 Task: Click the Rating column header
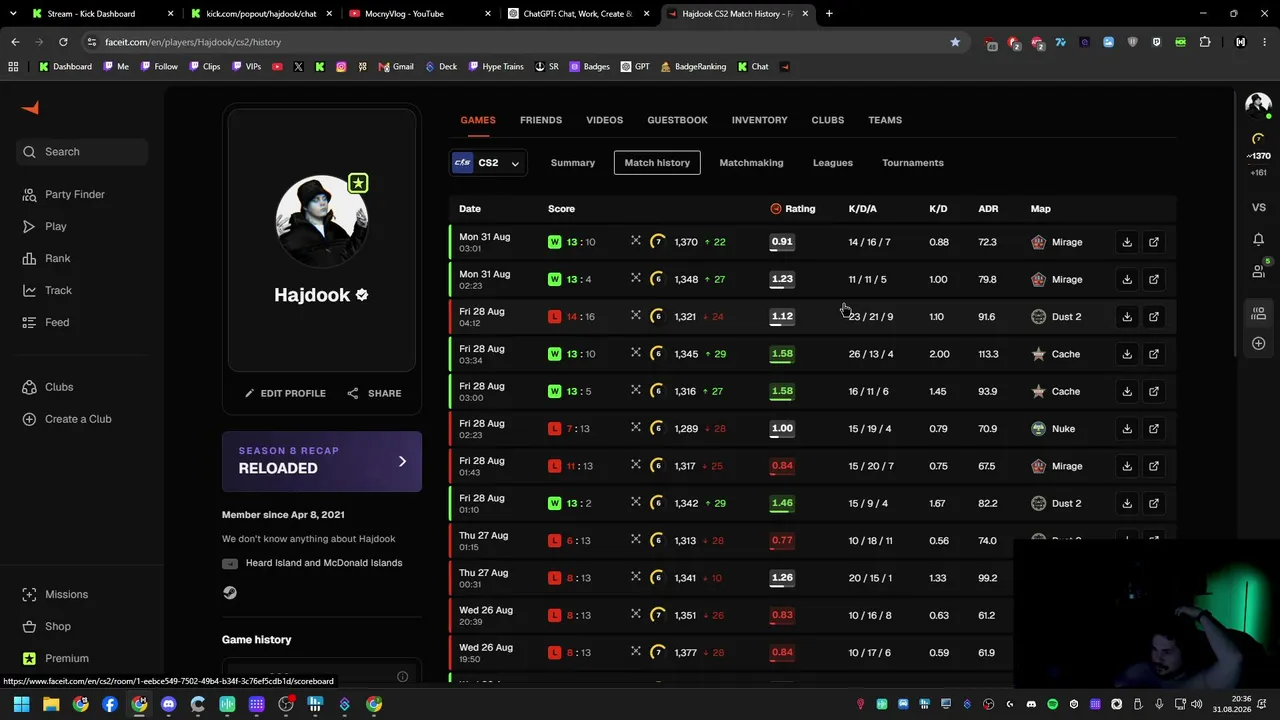[793, 209]
